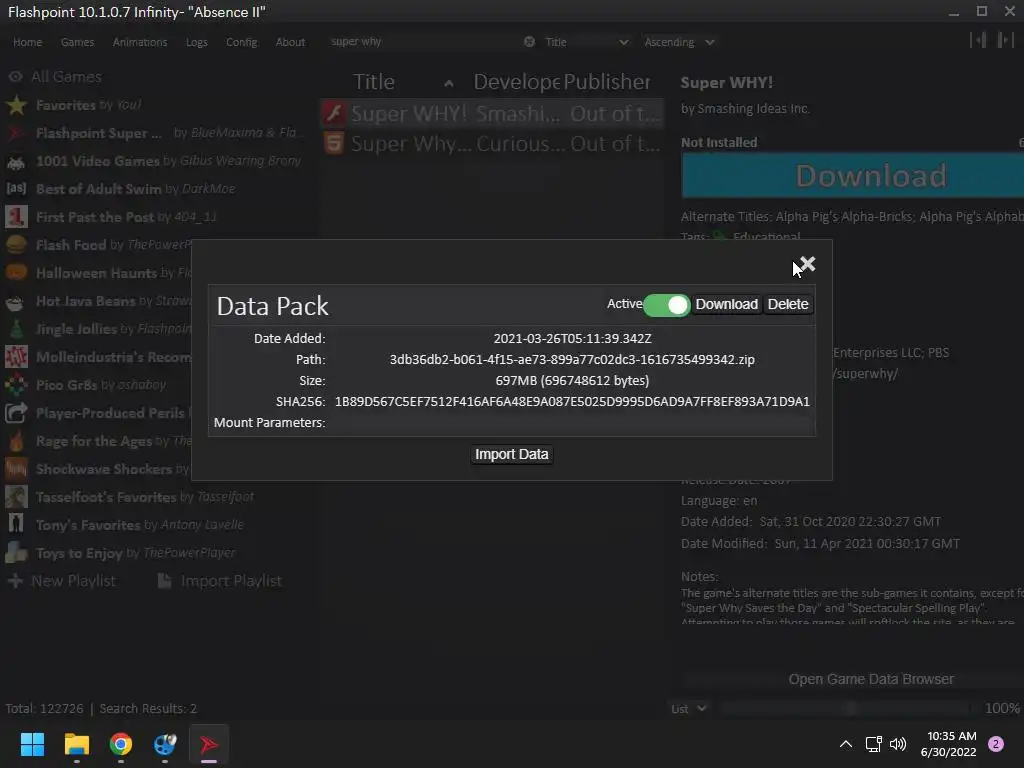Click the SHA256 hash value
This screenshot has height=768, width=1024.
pyautogui.click(x=572, y=402)
